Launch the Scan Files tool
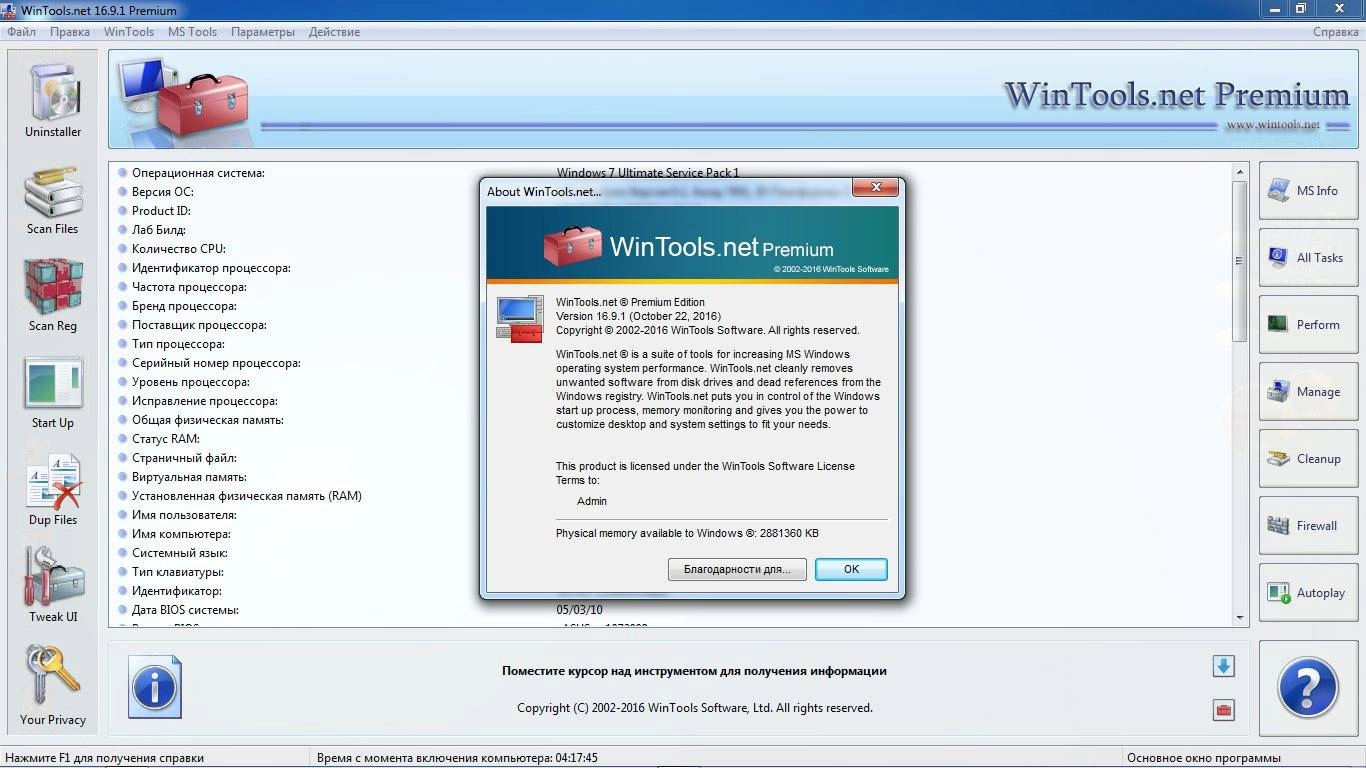1366x768 pixels. pos(53,200)
